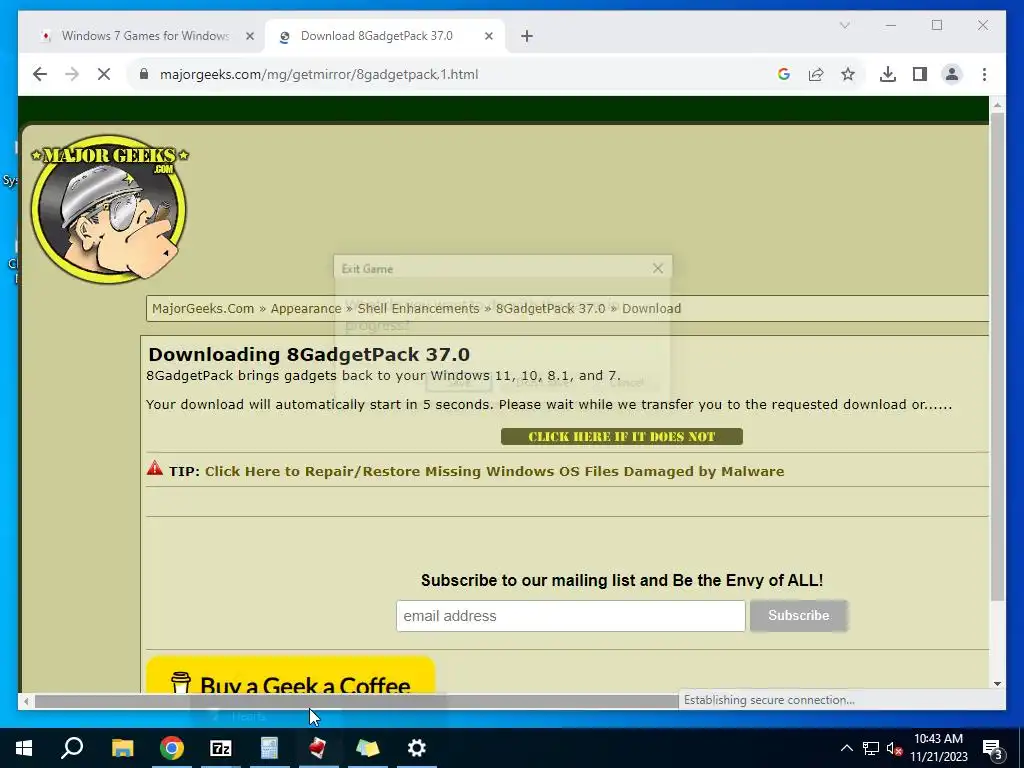Open 7-Zip from taskbar
The width and height of the screenshot is (1024, 768).
pyautogui.click(x=221, y=748)
